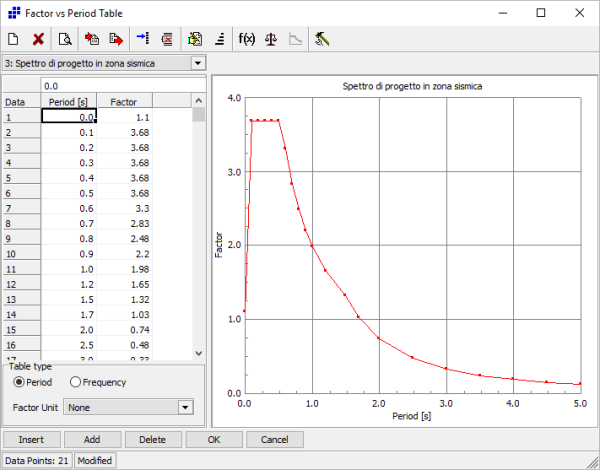Click the import data toolbar icon
Image resolution: width=600 pixels, height=470 pixels.
[x=93, y=40]
